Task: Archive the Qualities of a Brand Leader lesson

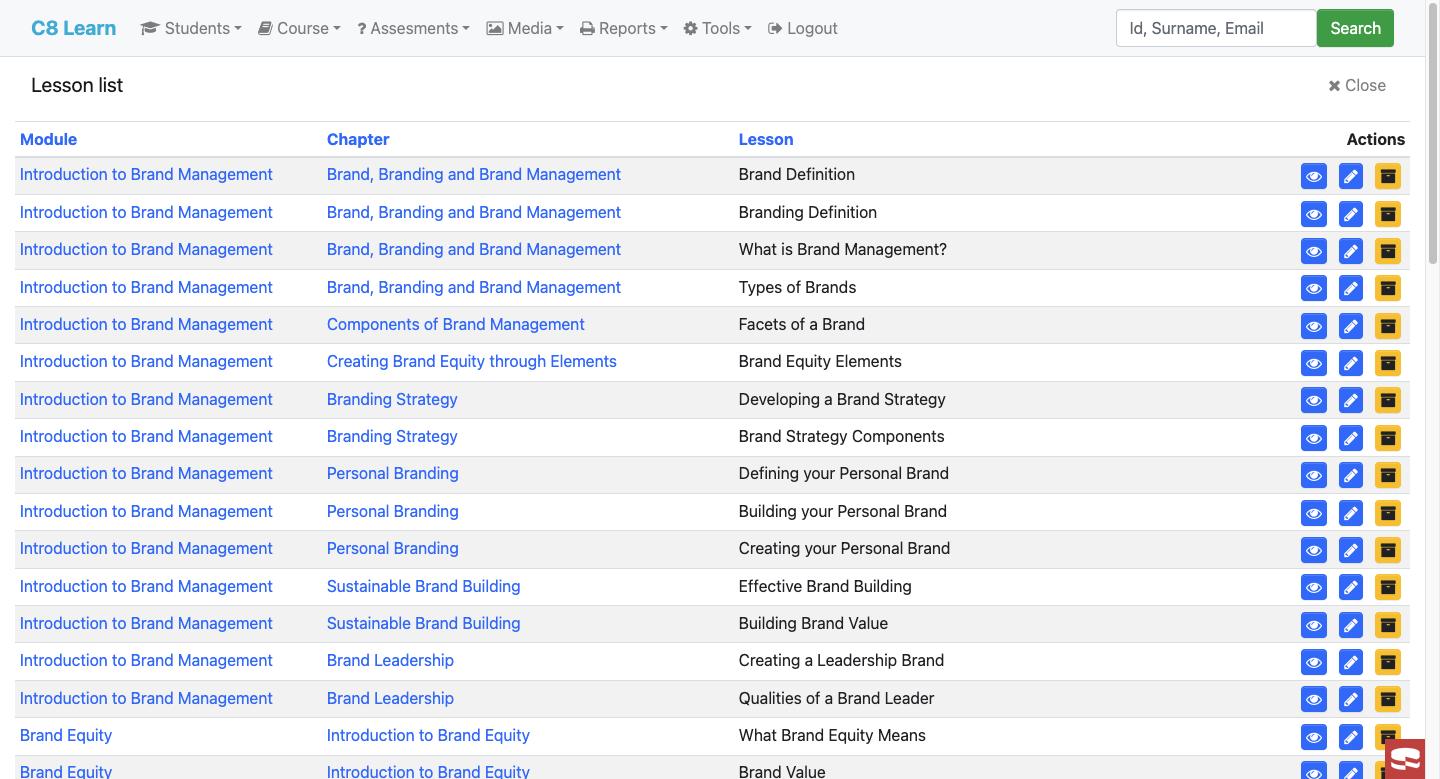Action: (x=1387, y=699)
